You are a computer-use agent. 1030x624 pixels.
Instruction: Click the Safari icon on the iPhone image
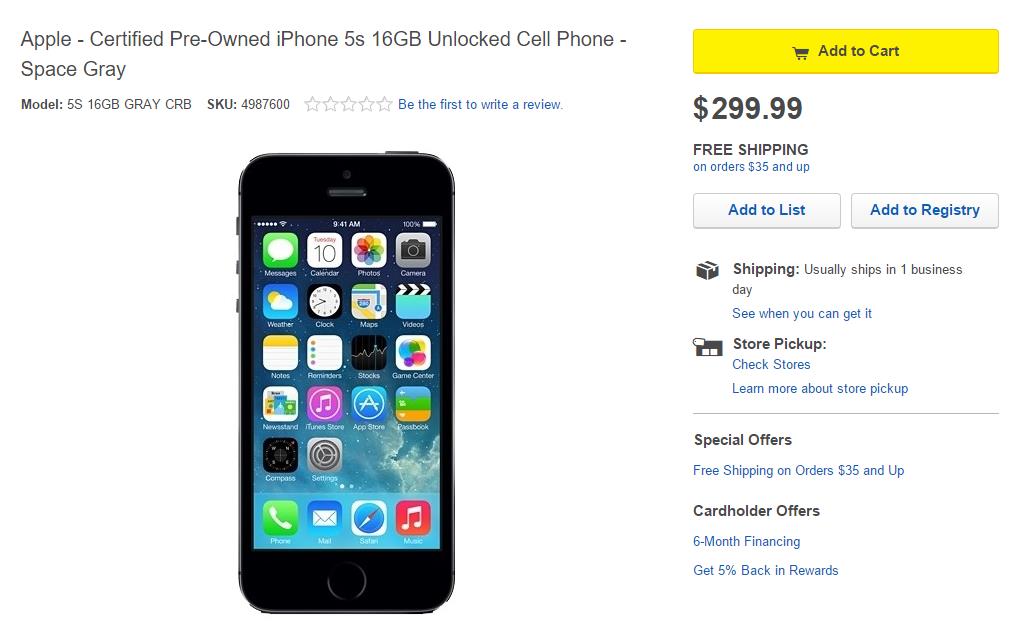coord(369,518)
